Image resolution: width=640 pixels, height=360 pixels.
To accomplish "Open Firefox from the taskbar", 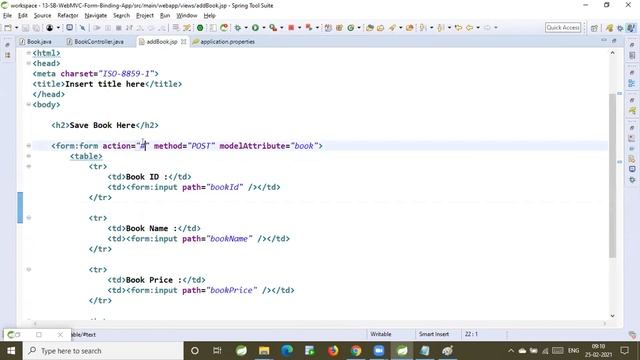I will (333, 351).
